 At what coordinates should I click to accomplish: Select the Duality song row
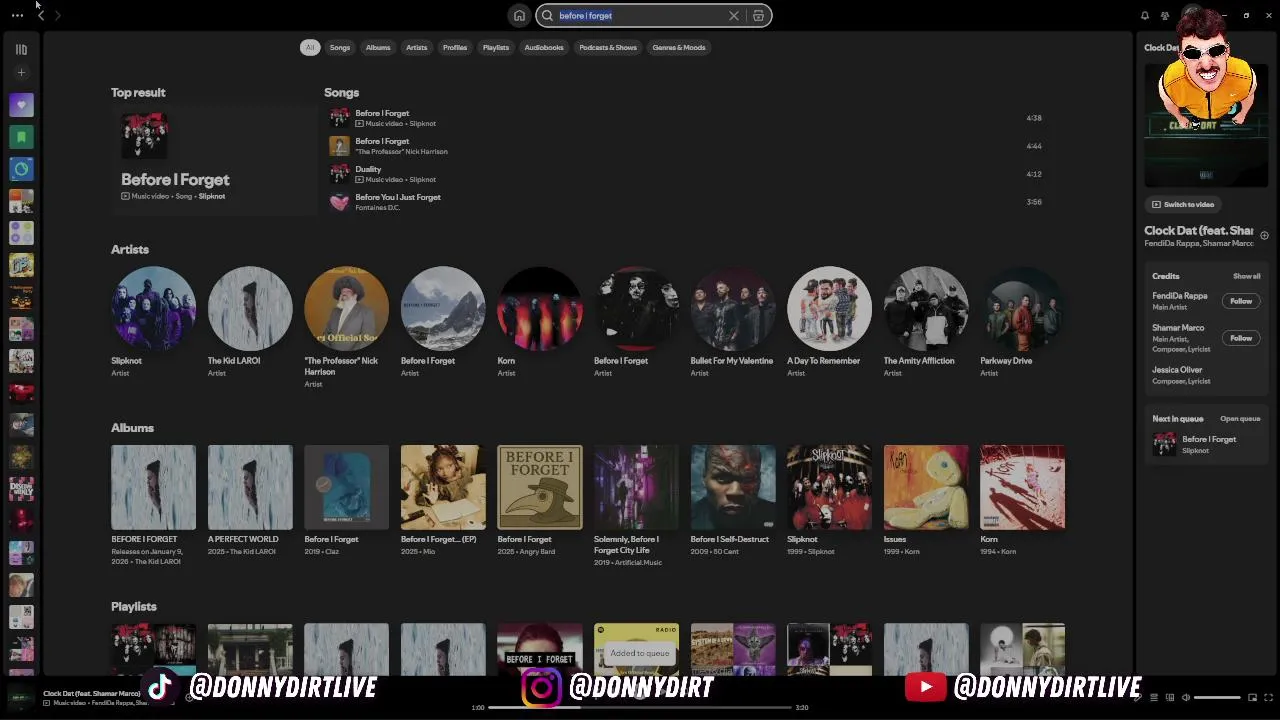(685, 174)
